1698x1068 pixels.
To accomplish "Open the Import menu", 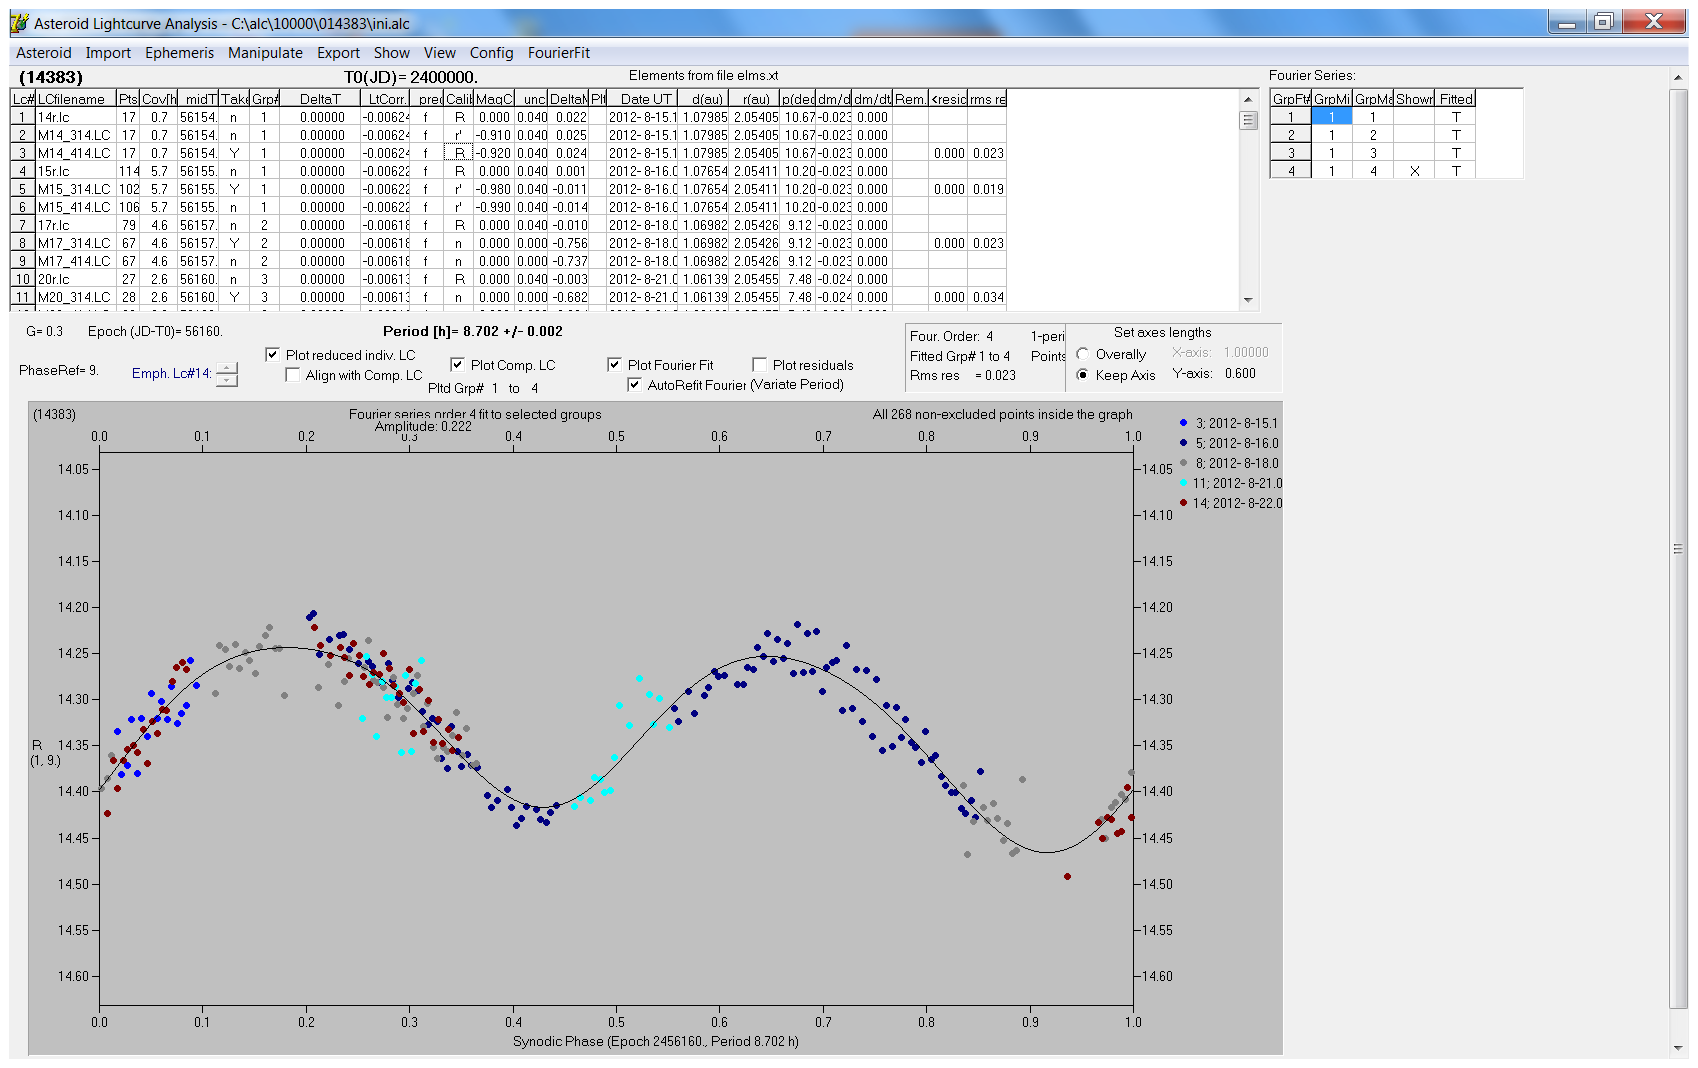I will [x=108, y=53].
